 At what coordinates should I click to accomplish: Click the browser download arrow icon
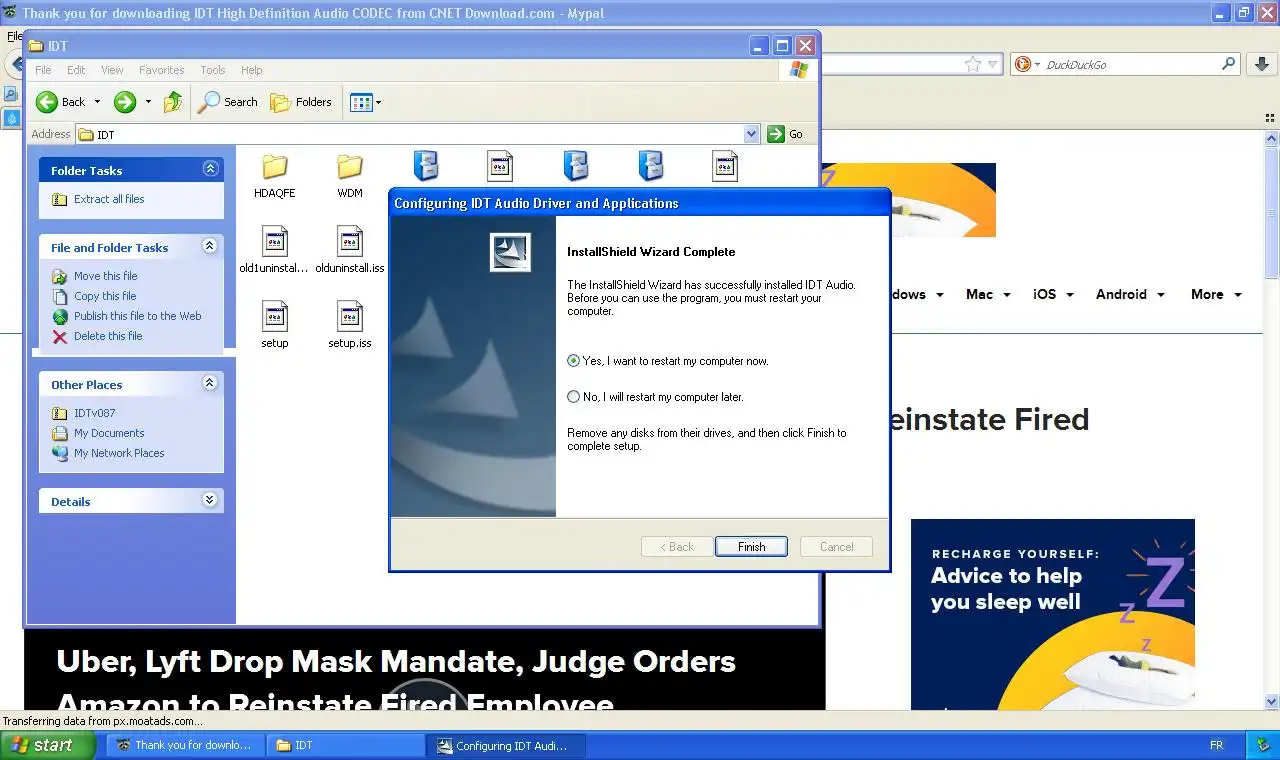pyautogui.click(x=1261, y=64)
